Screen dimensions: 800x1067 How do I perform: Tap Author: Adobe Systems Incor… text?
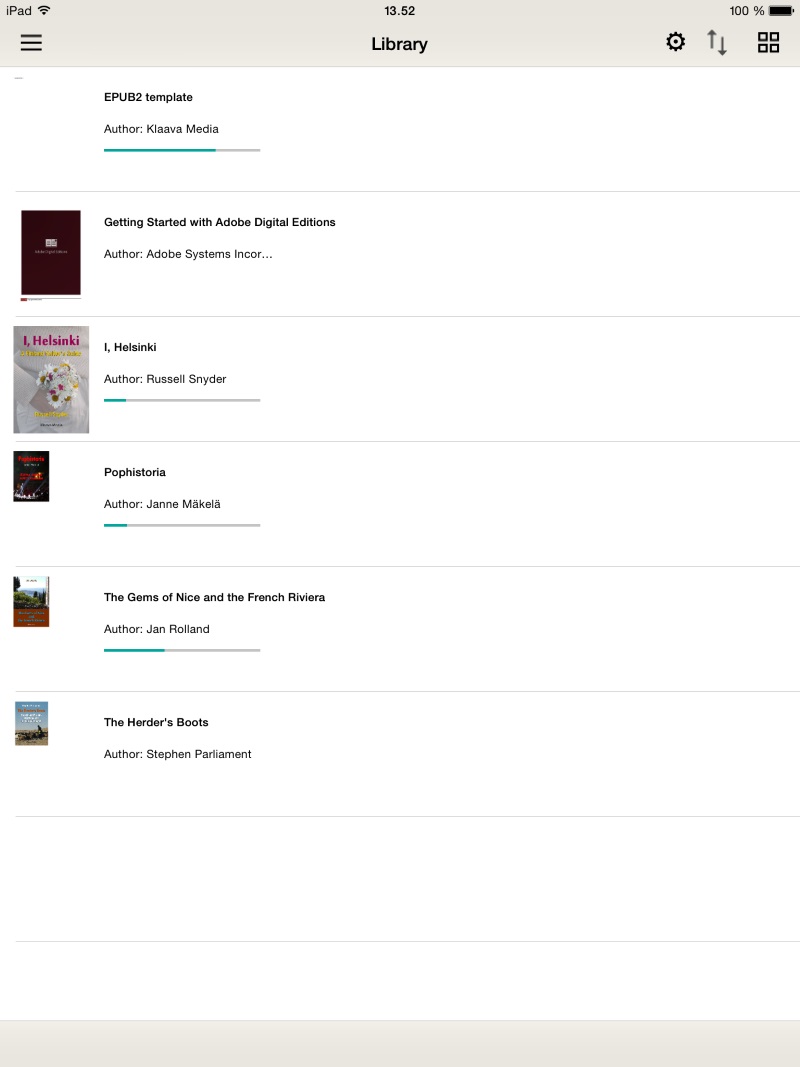[x=188, y=254]
